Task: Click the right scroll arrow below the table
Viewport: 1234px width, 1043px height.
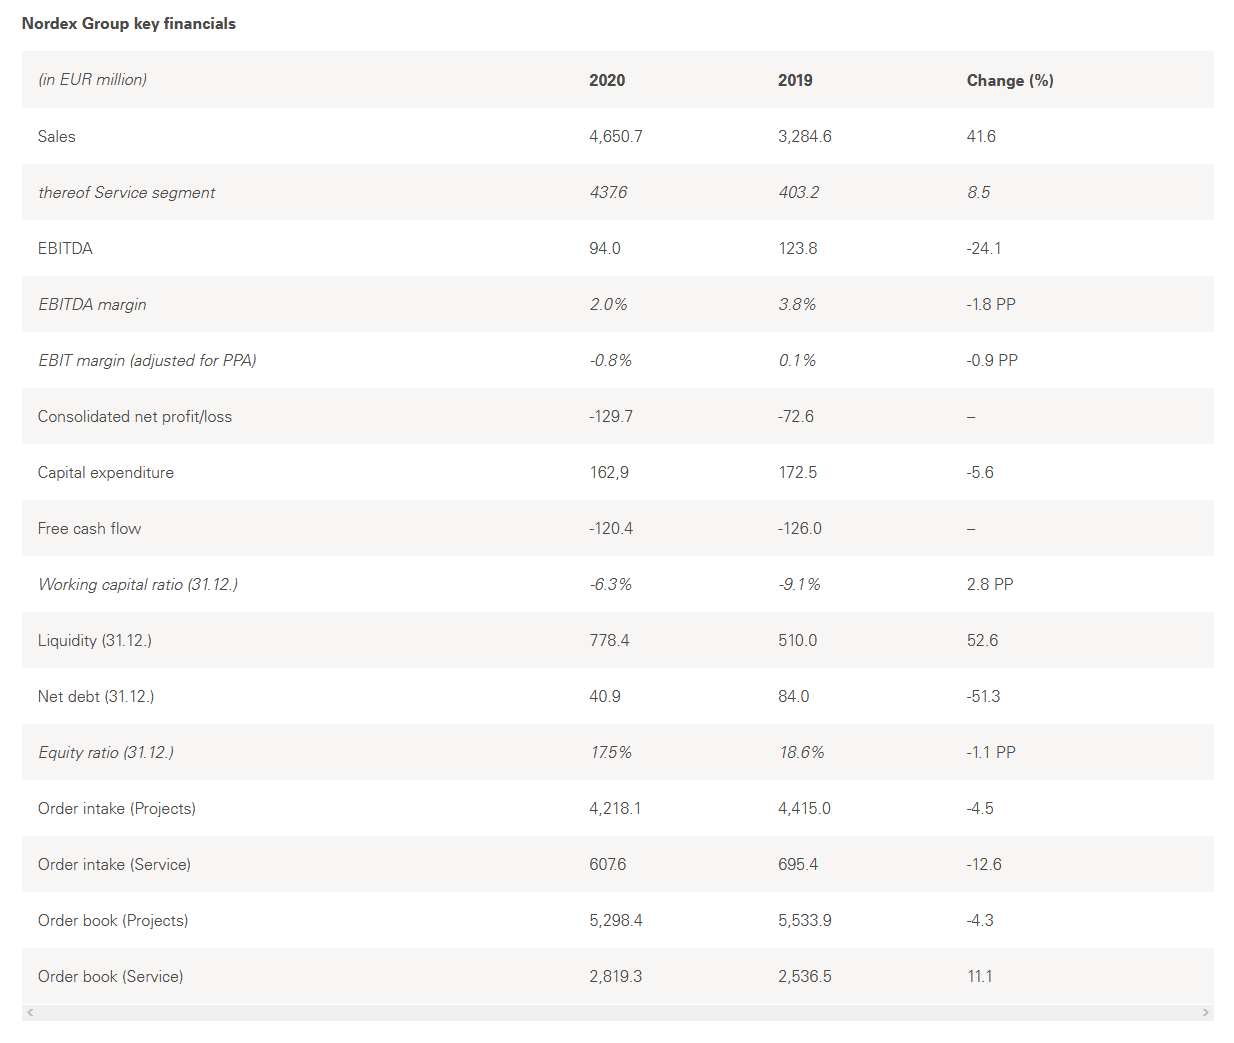Action: click(x=1205, y=1013)
